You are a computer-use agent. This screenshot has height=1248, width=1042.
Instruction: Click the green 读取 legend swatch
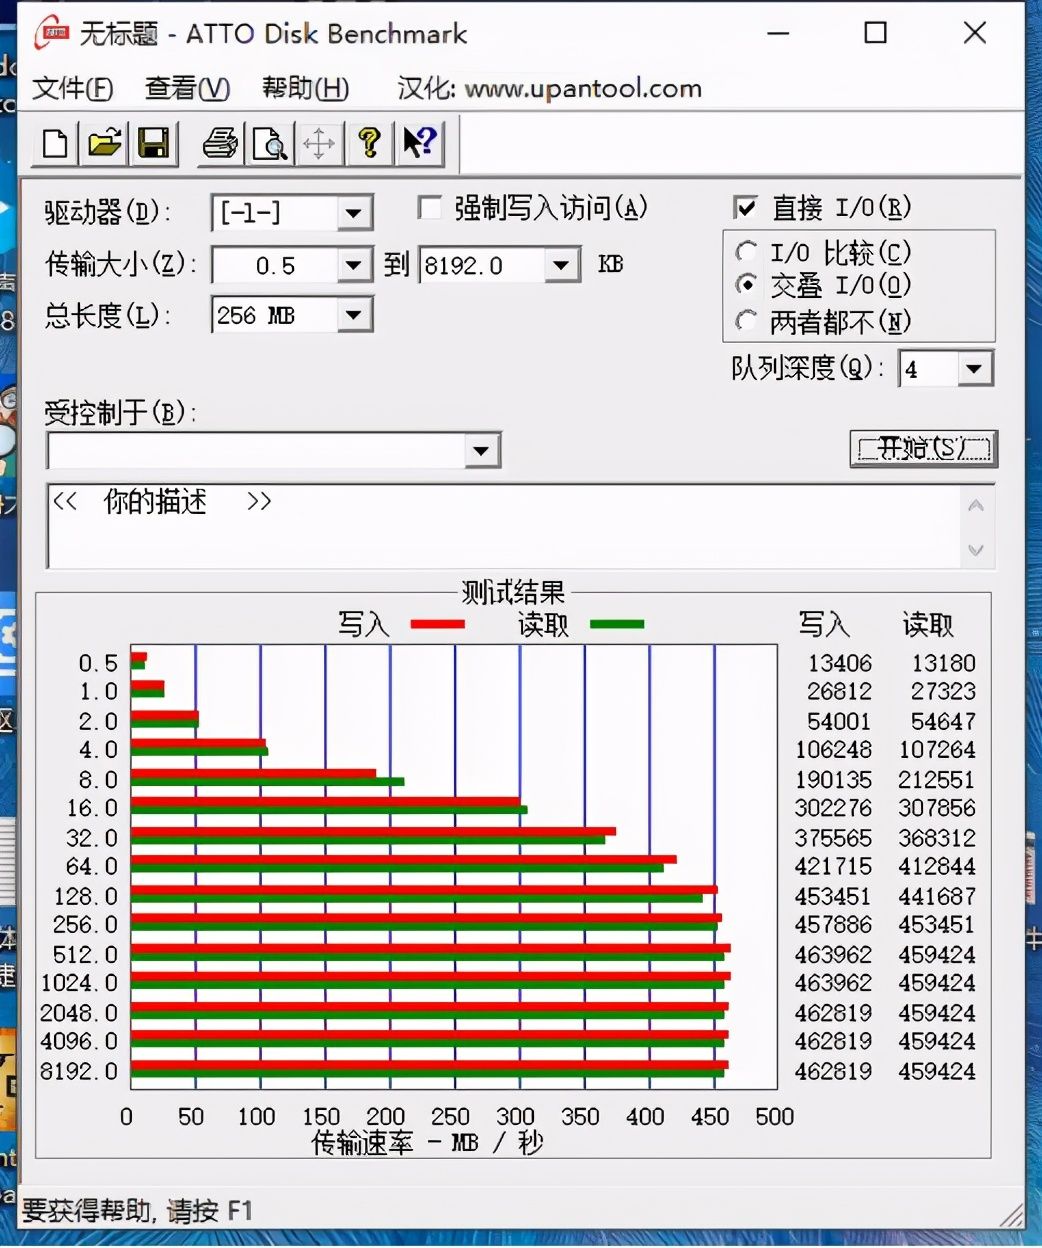point(617,624)
